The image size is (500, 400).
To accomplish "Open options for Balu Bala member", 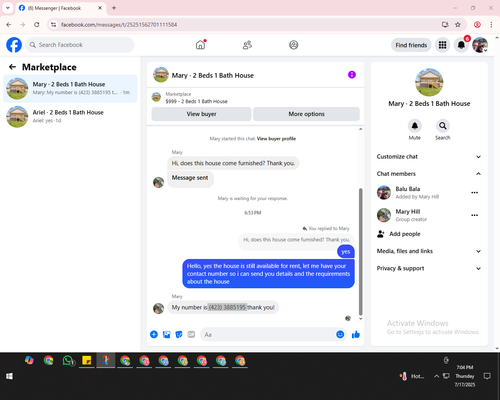I will click(x=475, y=193).
